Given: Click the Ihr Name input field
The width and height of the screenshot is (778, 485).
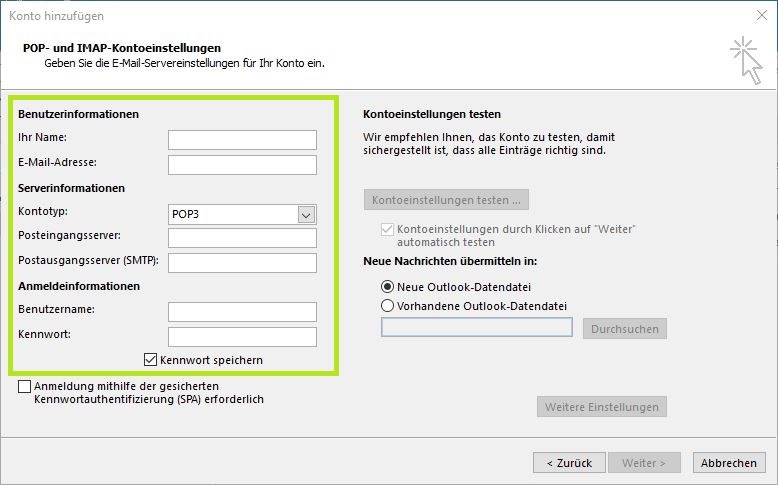Looking at the screenshot, I should click(x=242, y=140).
